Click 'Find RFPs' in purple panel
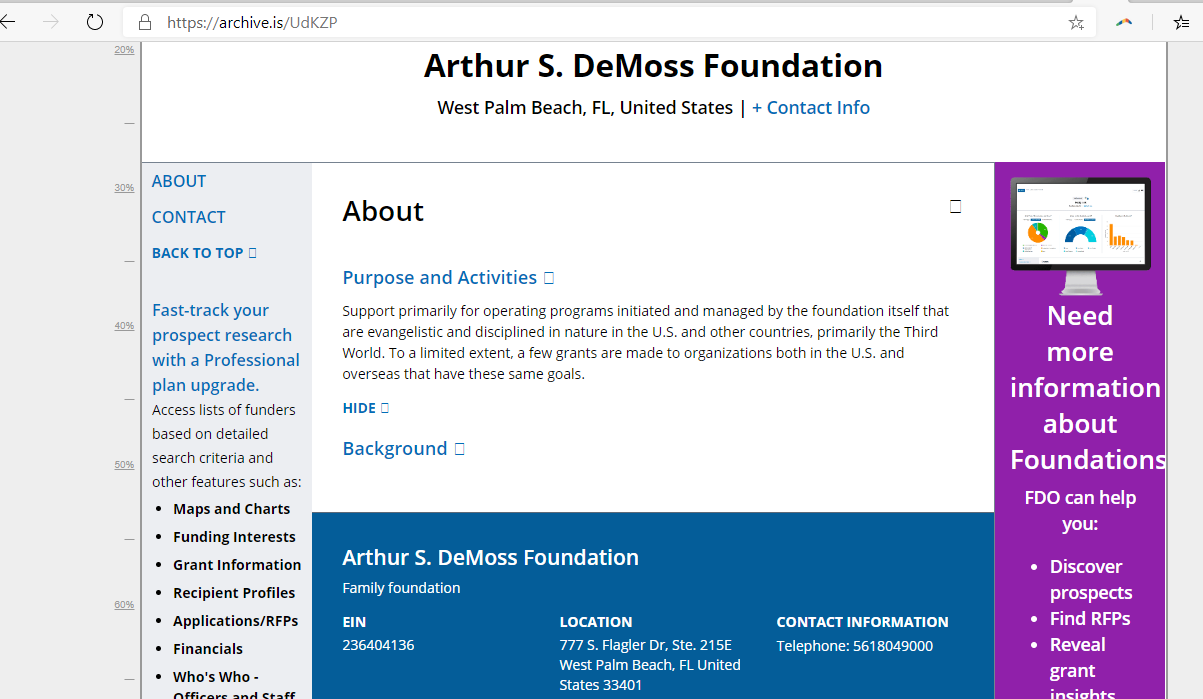The image size is (1203, 699). pyautogui.click(x=1090, y=618)
